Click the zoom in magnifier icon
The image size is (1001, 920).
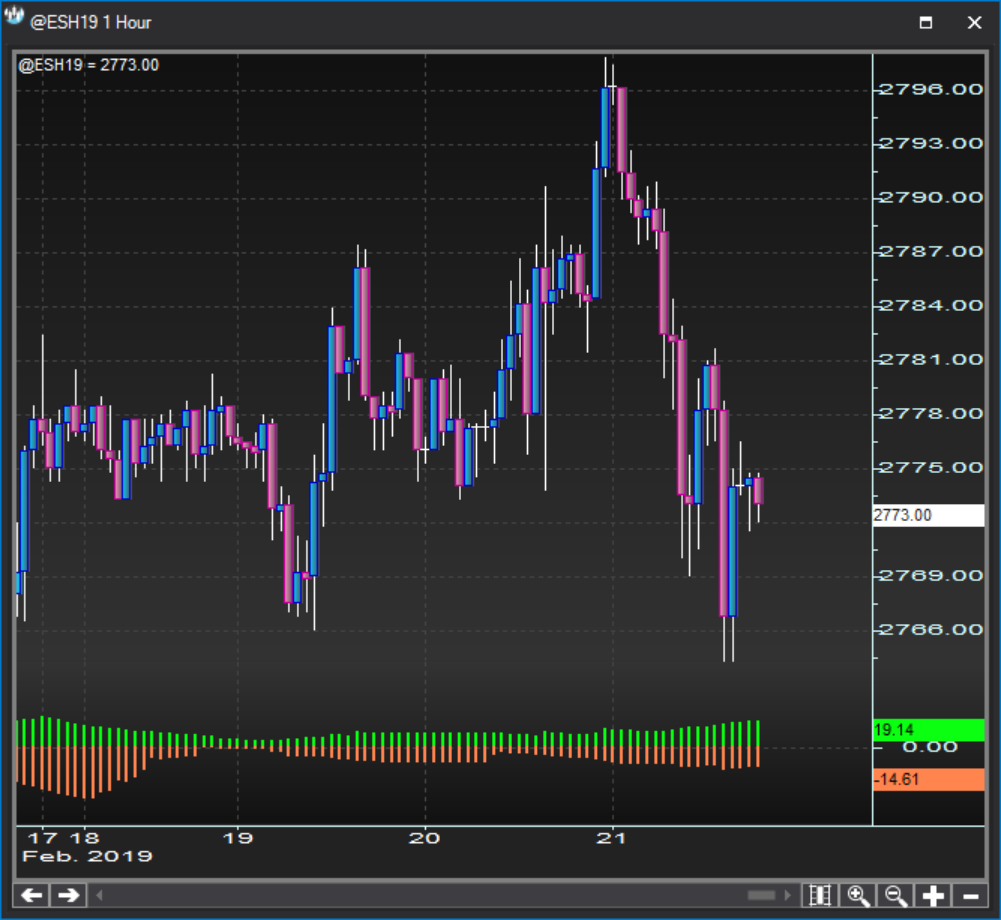tap(857, 895)
